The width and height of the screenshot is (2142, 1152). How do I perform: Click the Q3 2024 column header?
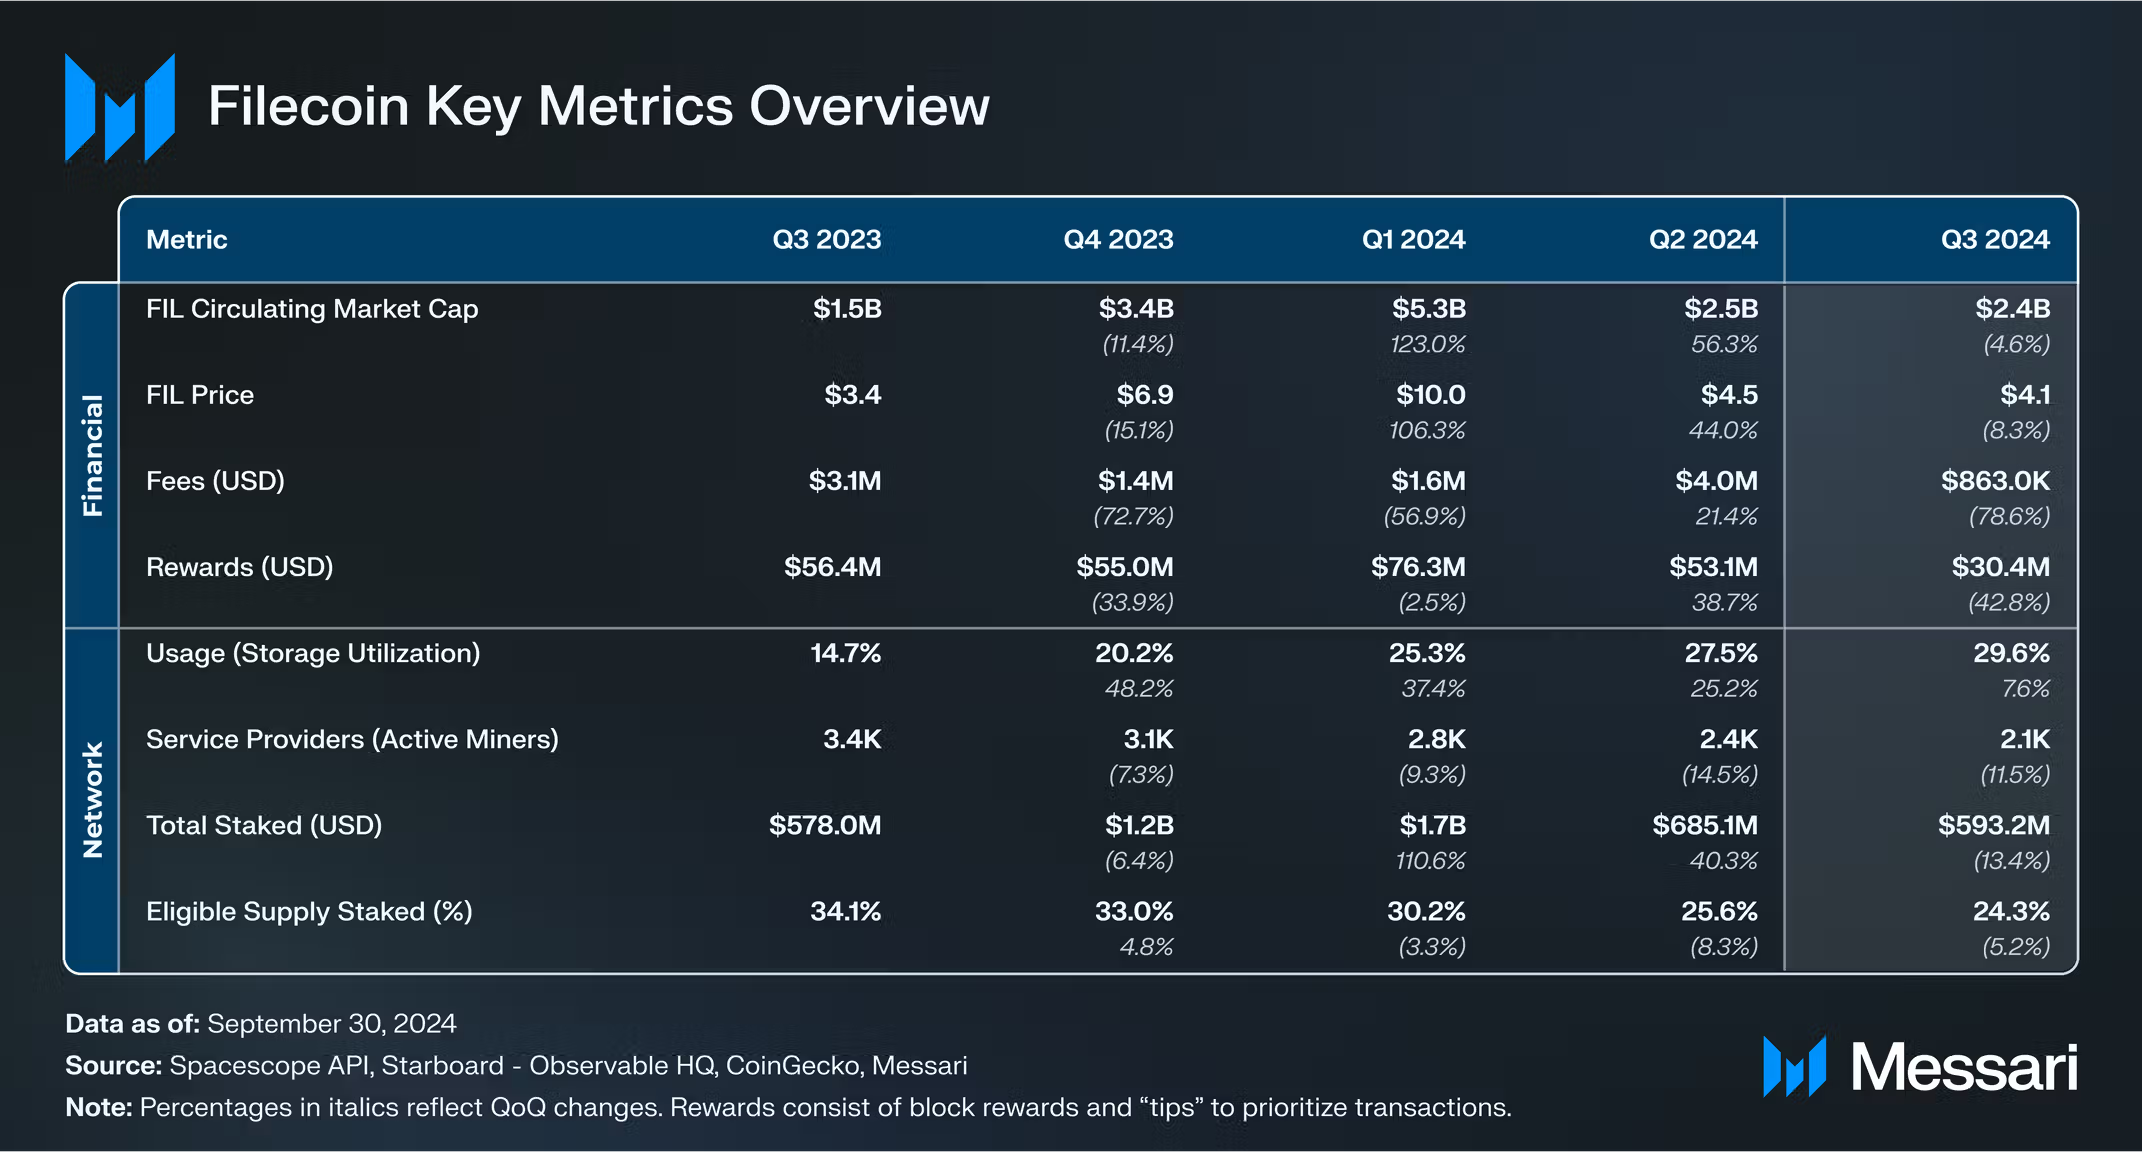click(1994, 240)
